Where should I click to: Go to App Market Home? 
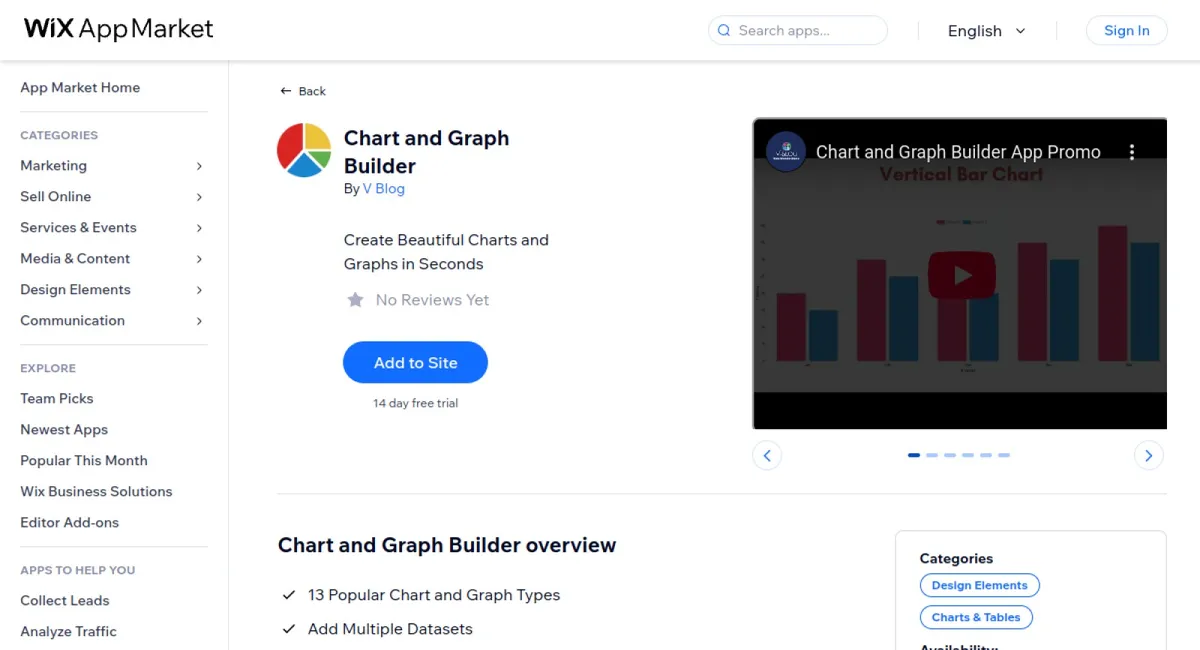[x=80, y=87]
